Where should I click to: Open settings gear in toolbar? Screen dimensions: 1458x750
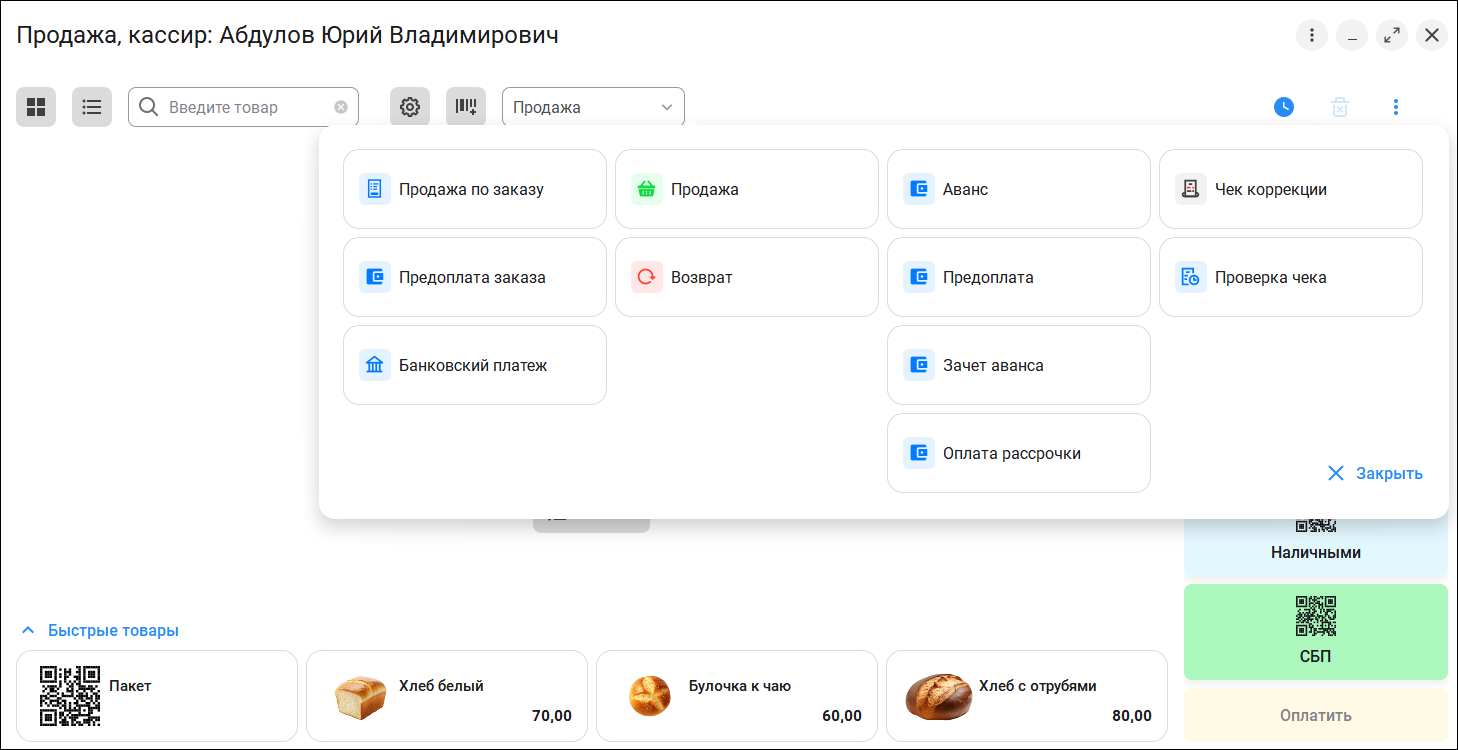pos(410,107)
